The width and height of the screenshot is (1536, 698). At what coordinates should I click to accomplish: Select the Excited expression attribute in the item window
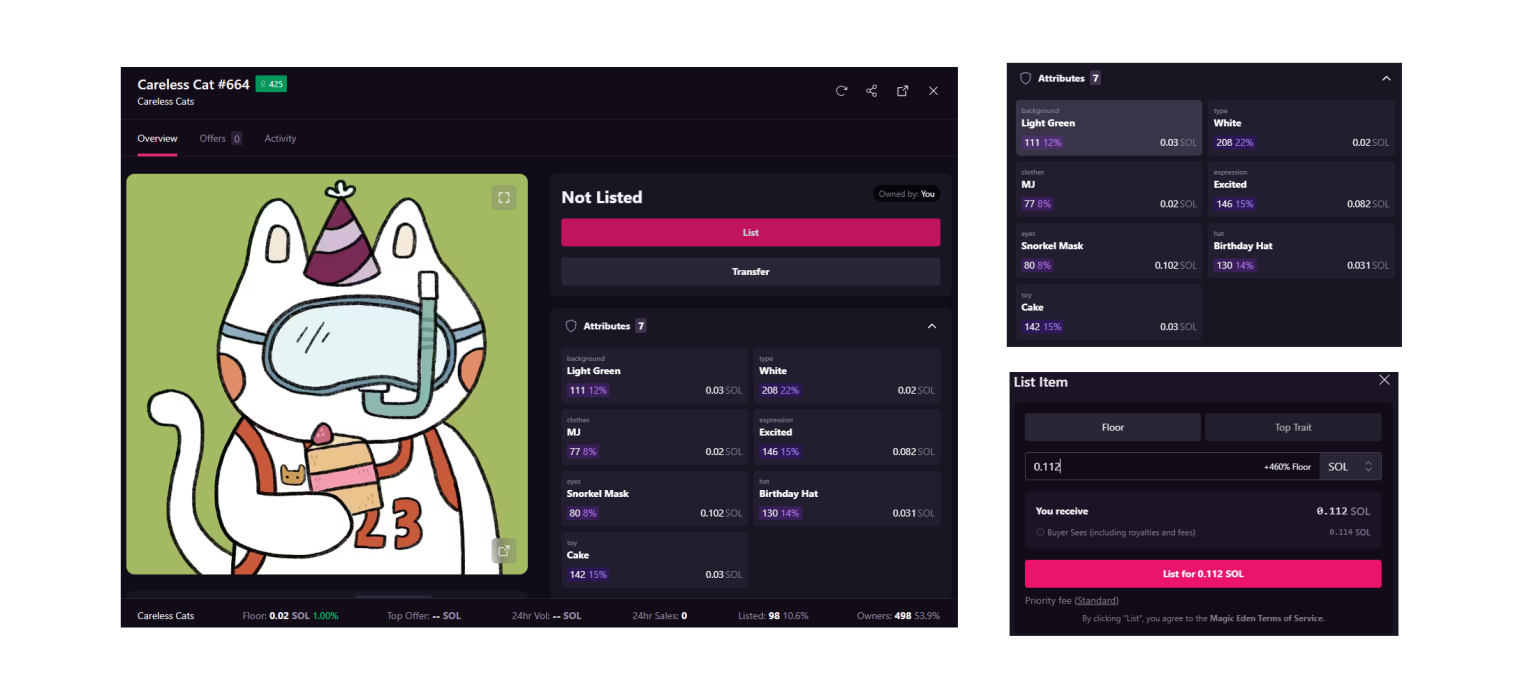(x=847, y=437)
